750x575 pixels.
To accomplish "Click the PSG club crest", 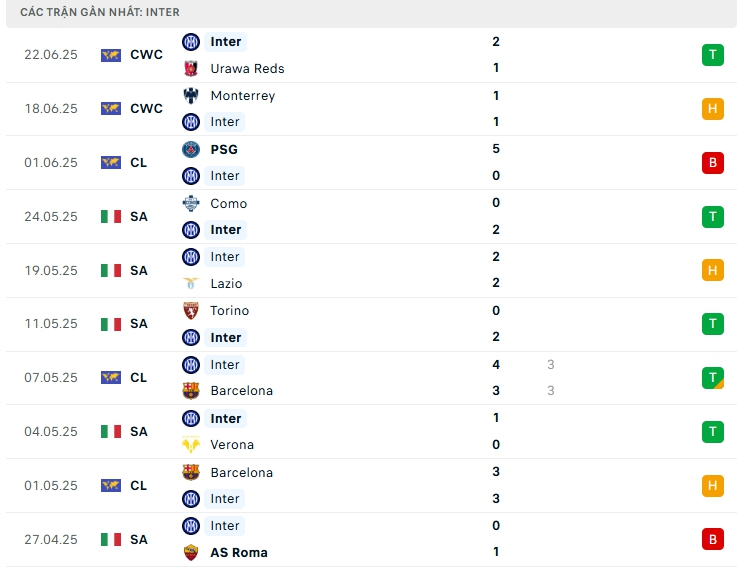I will tap(191, 149).
